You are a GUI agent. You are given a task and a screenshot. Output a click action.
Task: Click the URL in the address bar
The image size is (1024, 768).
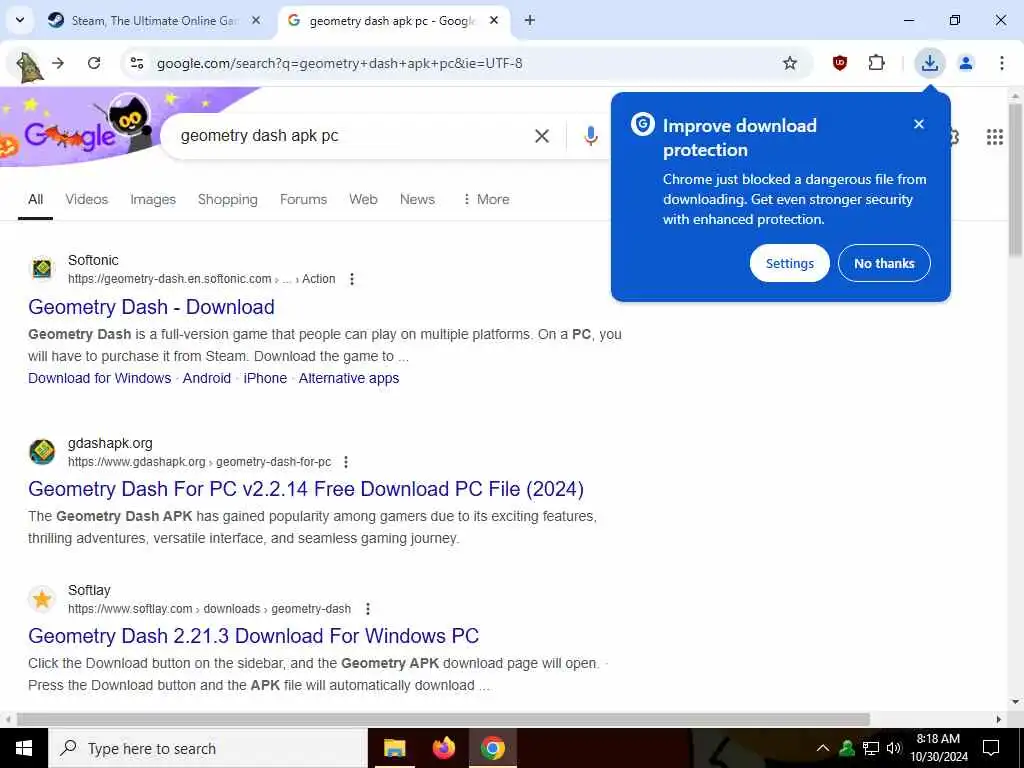(x=340, y=63)
